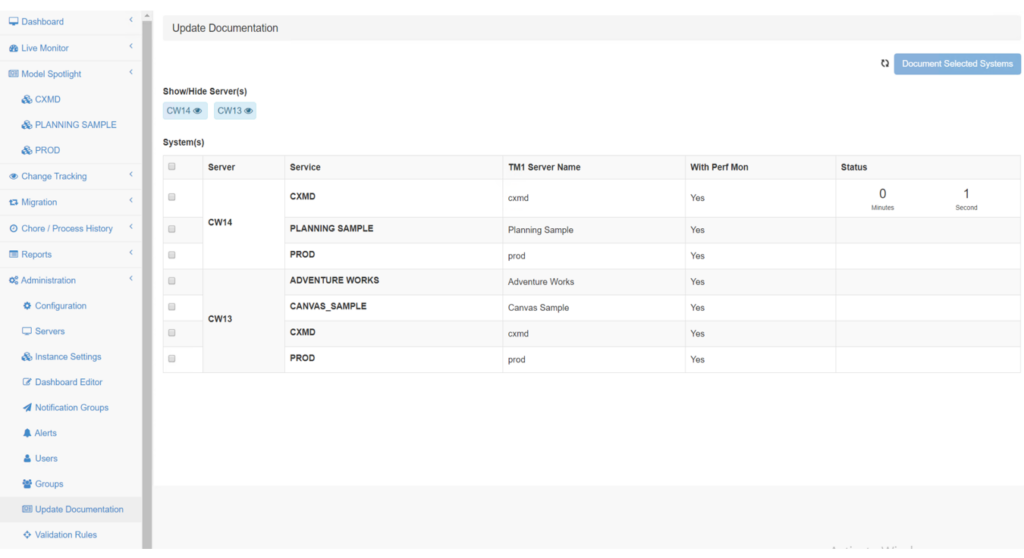
Task: Click the Alerts bell icon
Action: click(27, 433)
